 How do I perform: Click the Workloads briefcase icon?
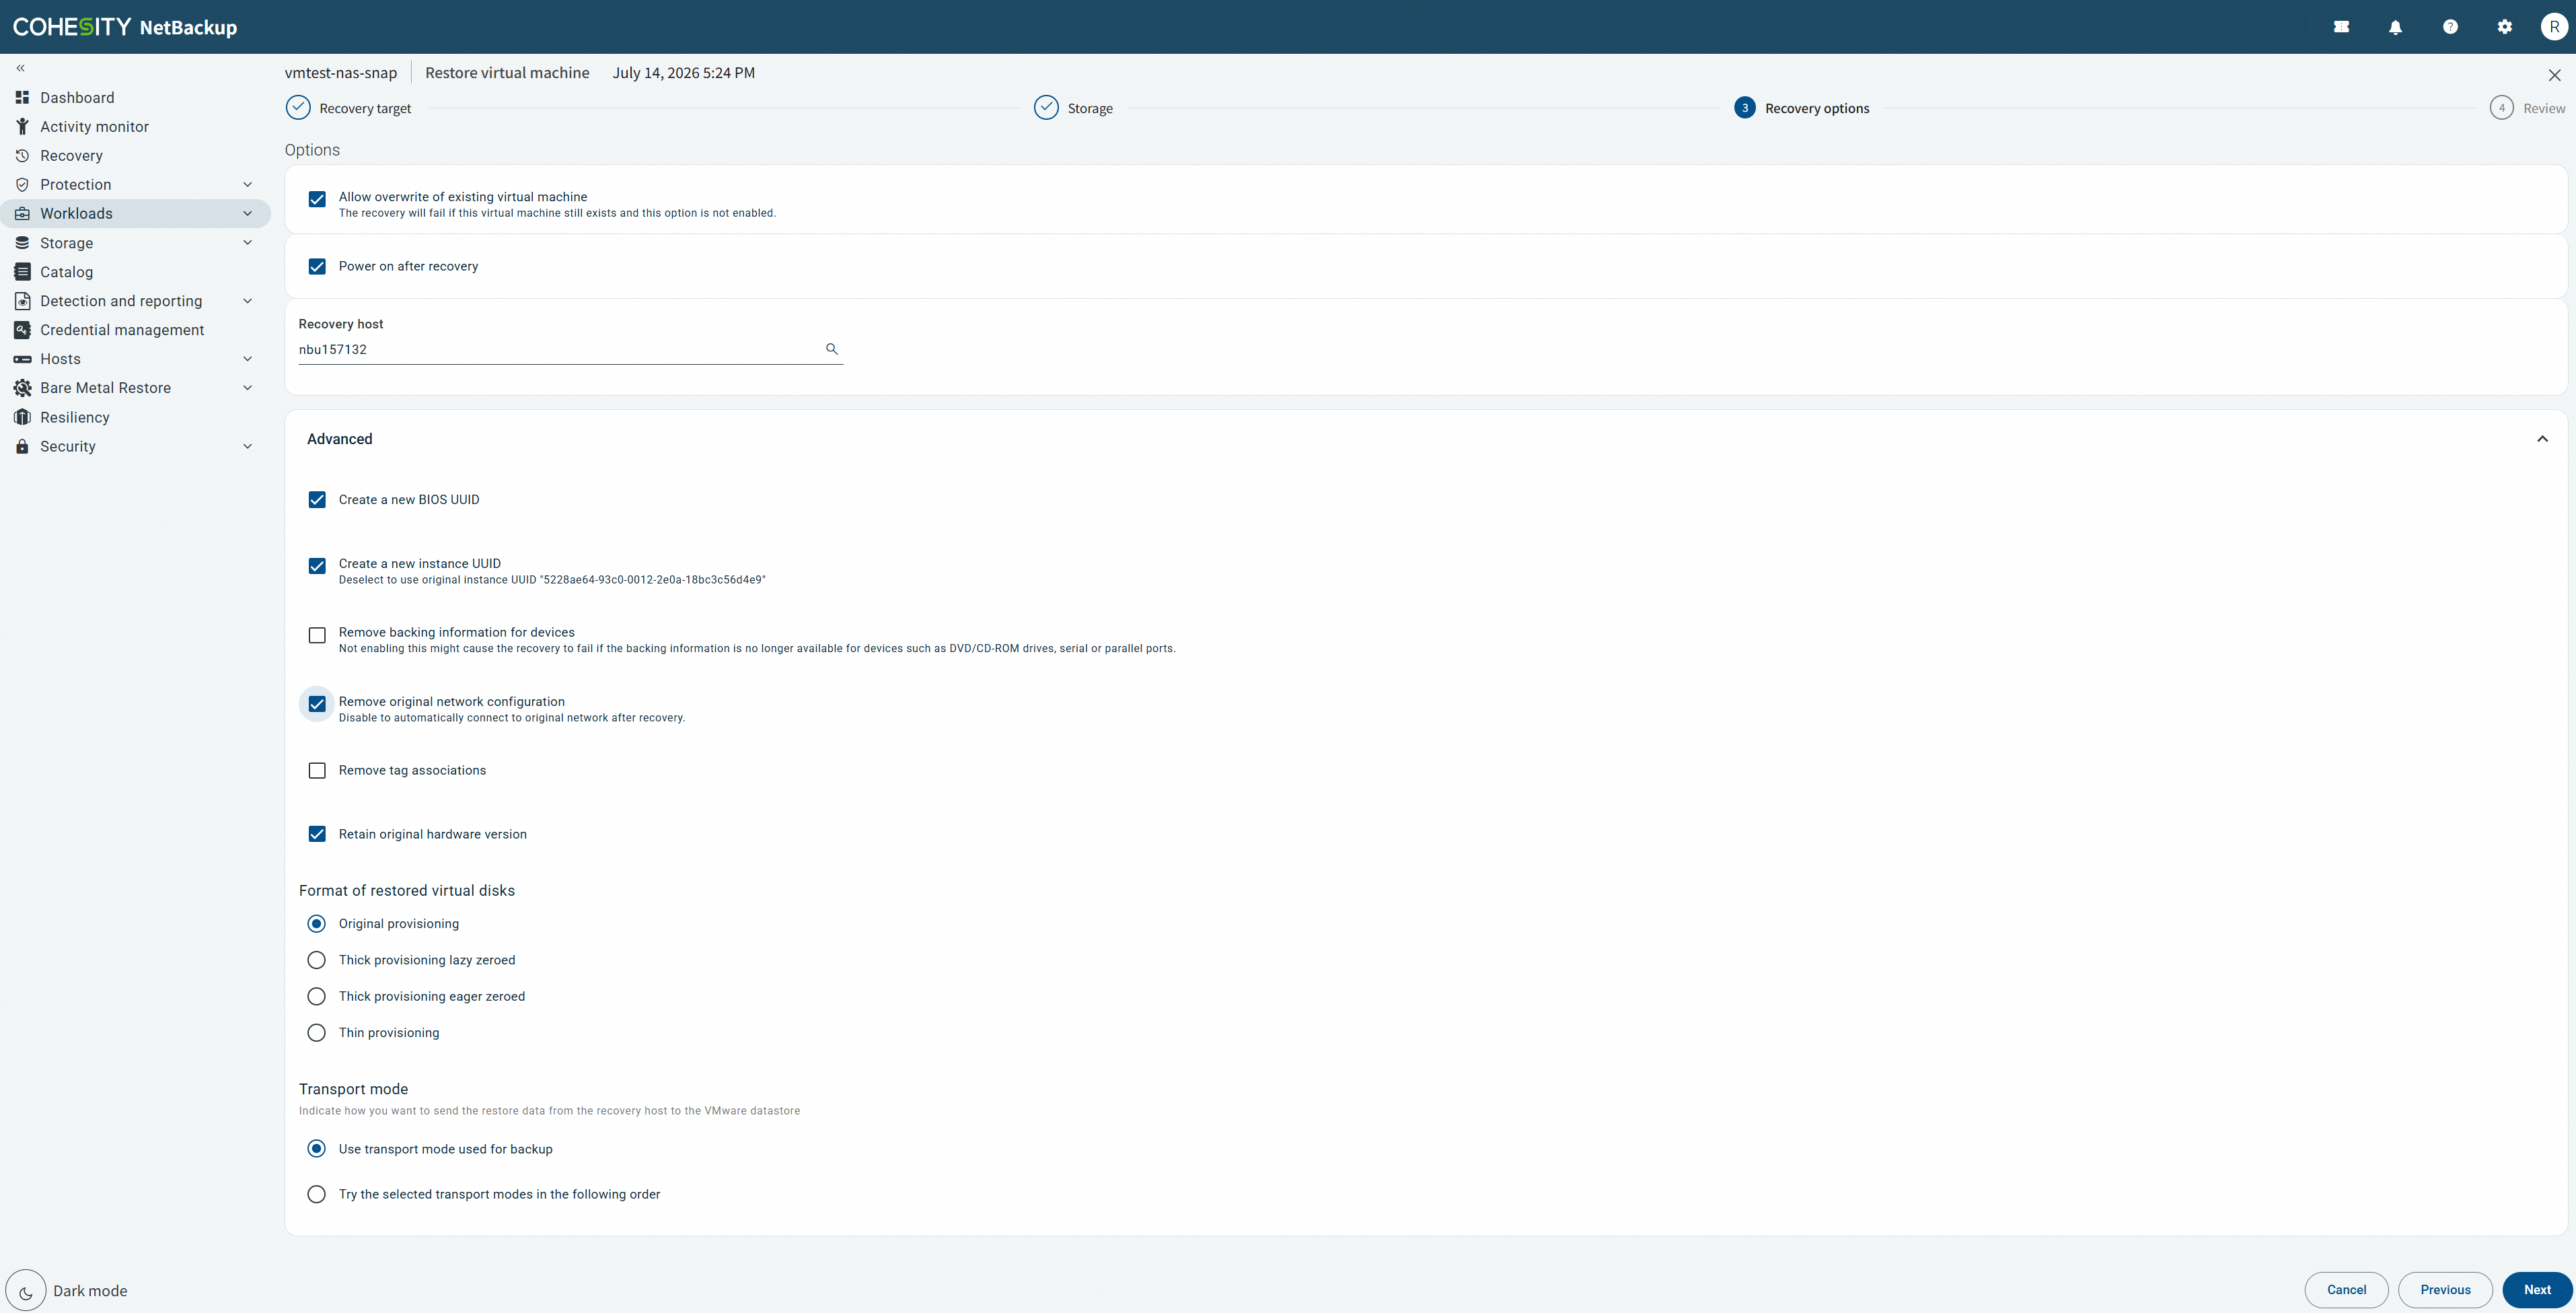point(22,213)
